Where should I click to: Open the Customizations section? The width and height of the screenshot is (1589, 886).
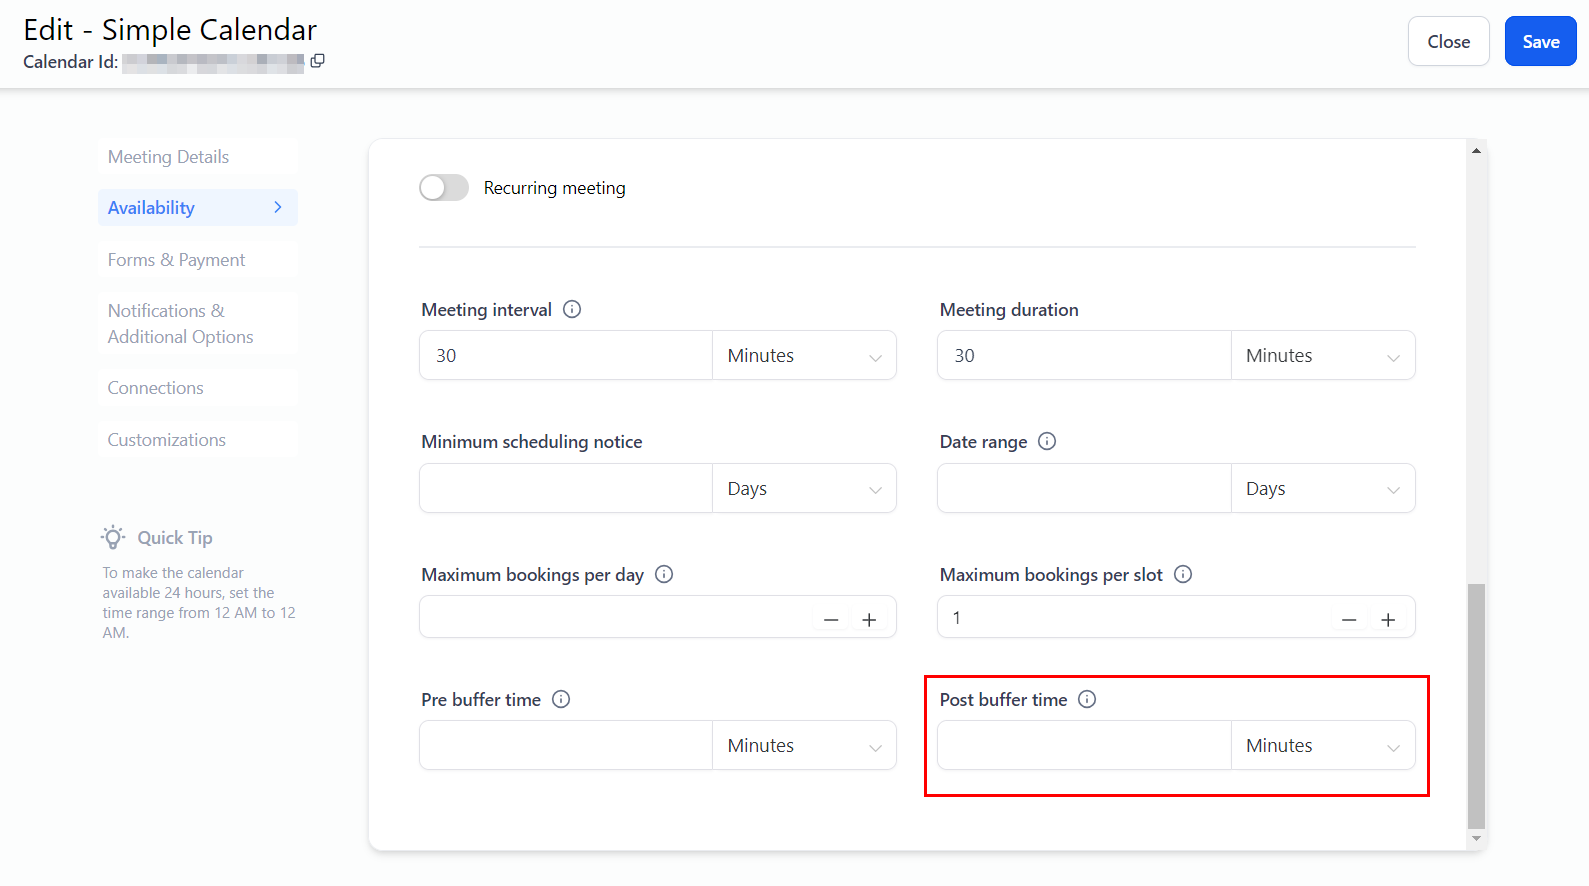198,440
